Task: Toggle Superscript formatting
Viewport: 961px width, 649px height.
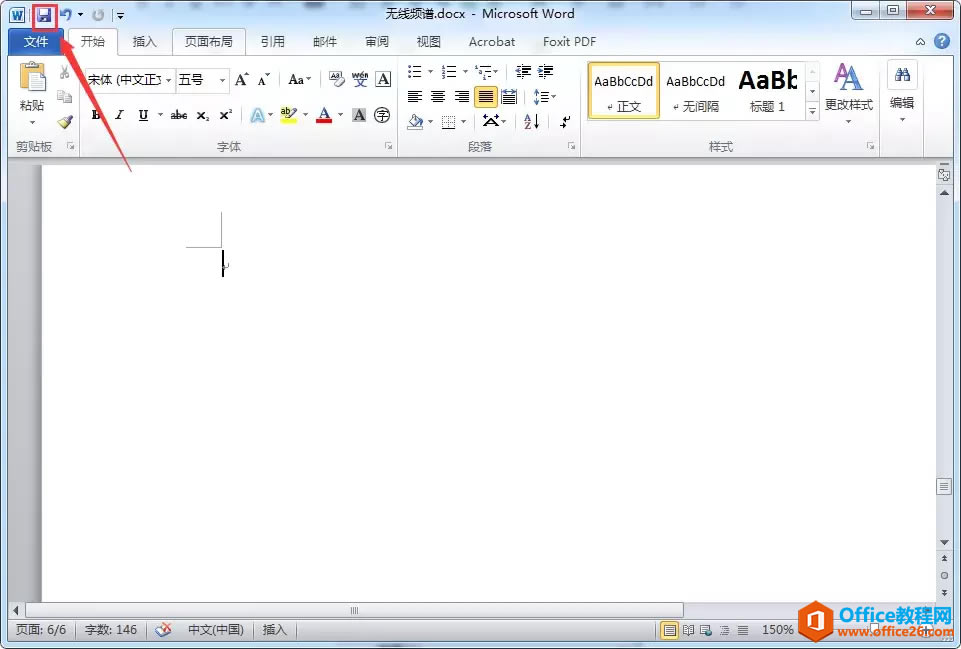Action: coord(226,115)
